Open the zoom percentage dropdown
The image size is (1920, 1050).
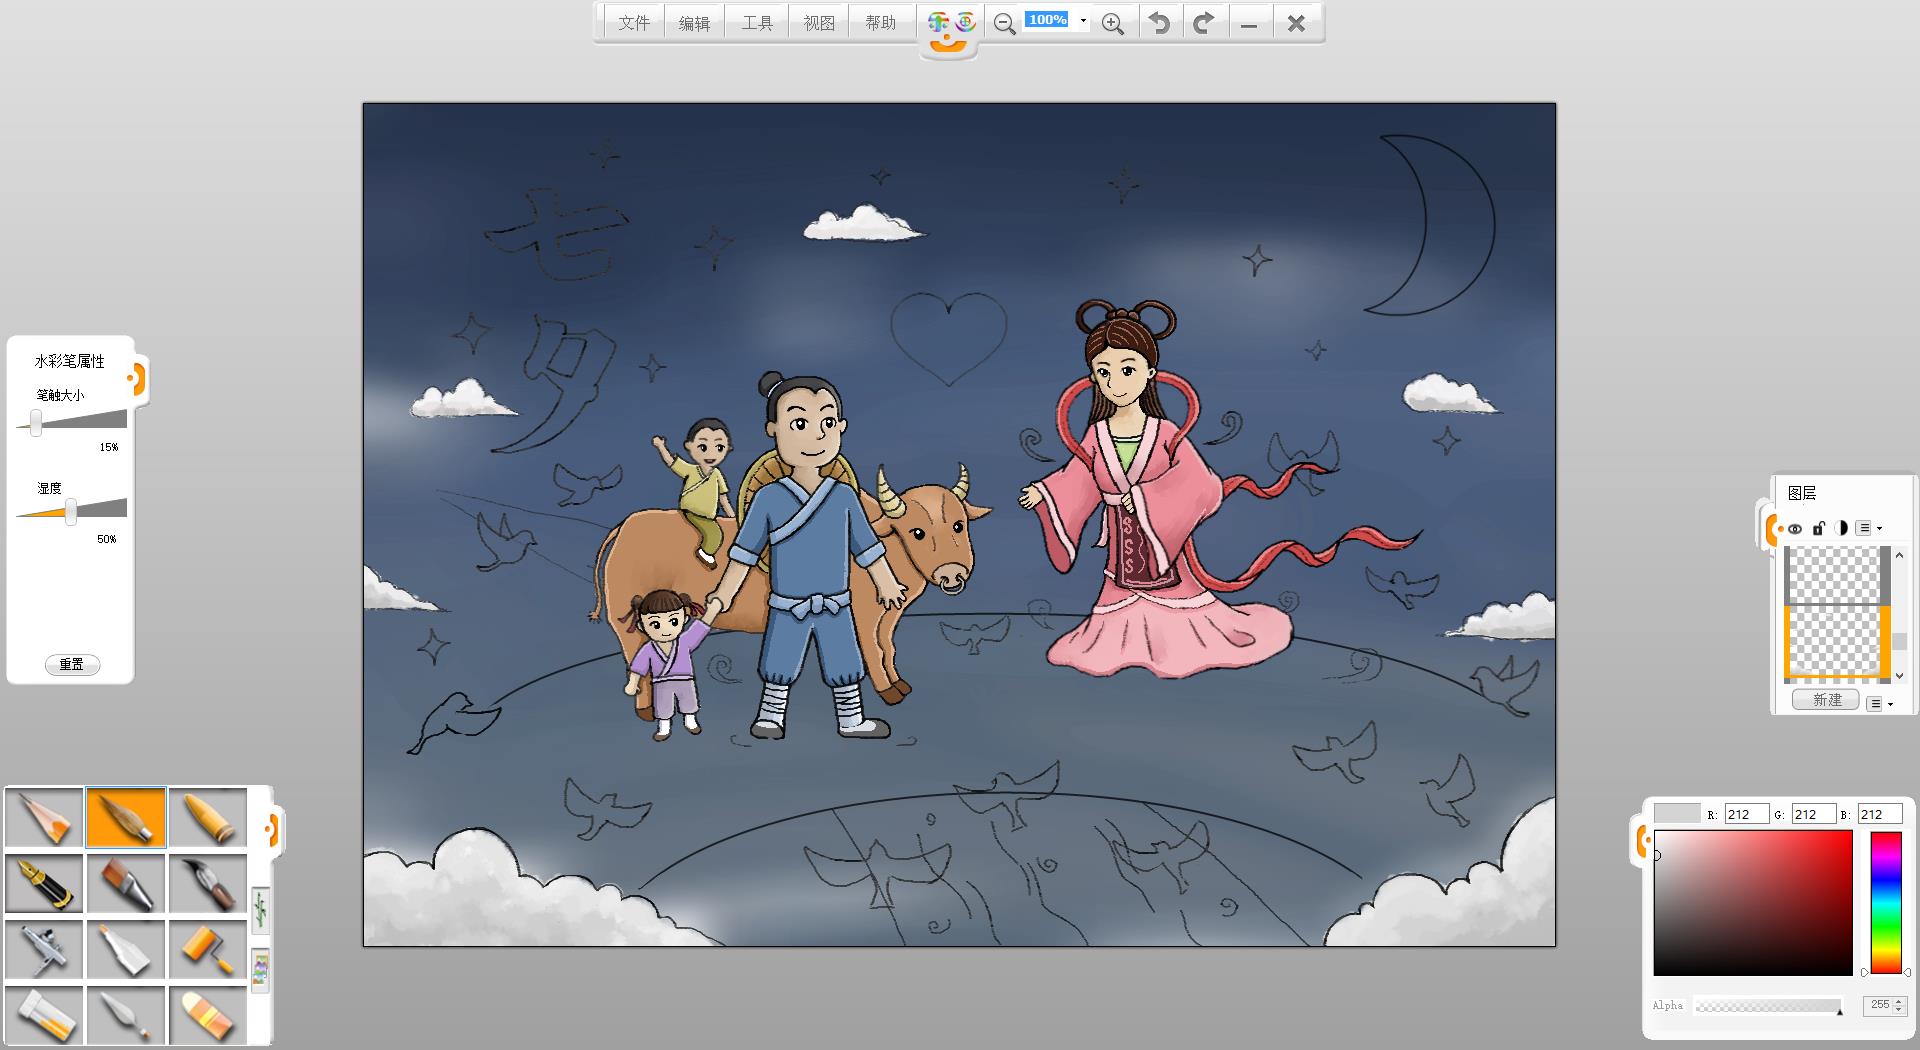pyautogui.click(x=1083, y=21)
